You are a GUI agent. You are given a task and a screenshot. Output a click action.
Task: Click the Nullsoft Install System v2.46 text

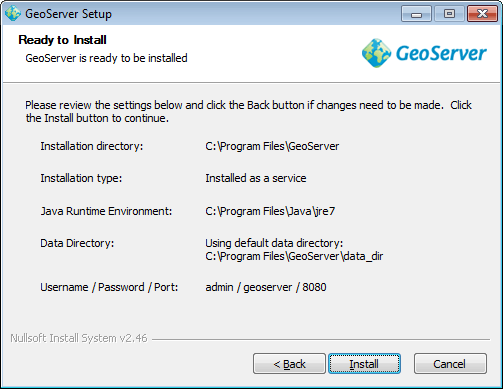[79, 338]
